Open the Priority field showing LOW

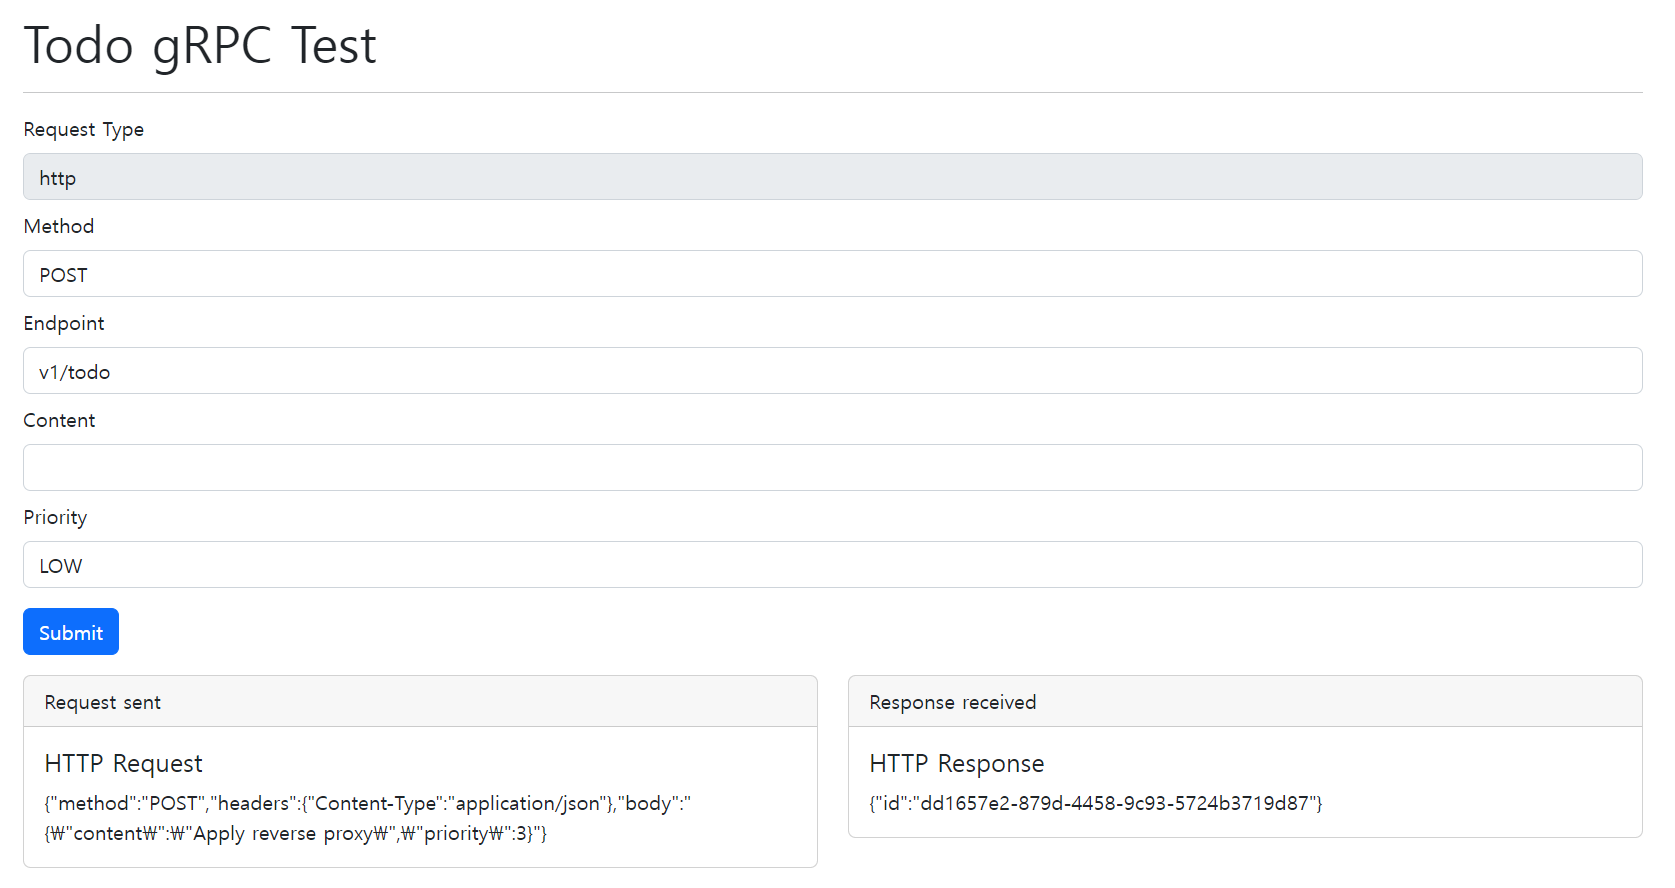click(x=832, y=565)
